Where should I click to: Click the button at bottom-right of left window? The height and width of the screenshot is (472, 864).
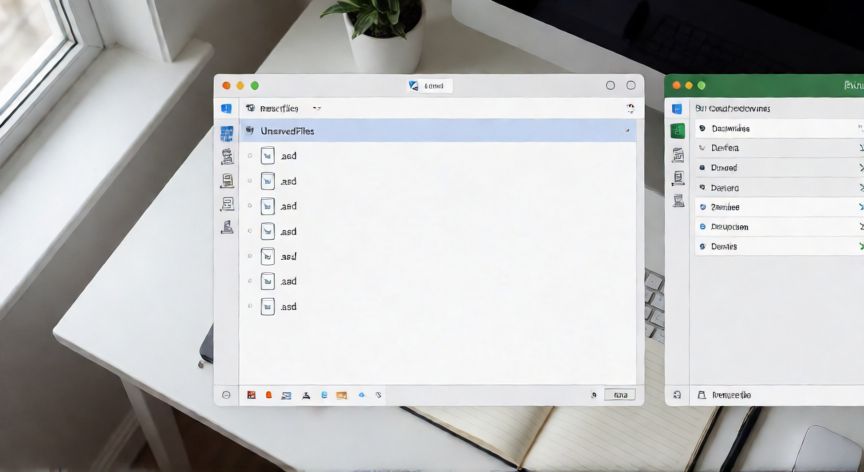click(x=620, y=395)
